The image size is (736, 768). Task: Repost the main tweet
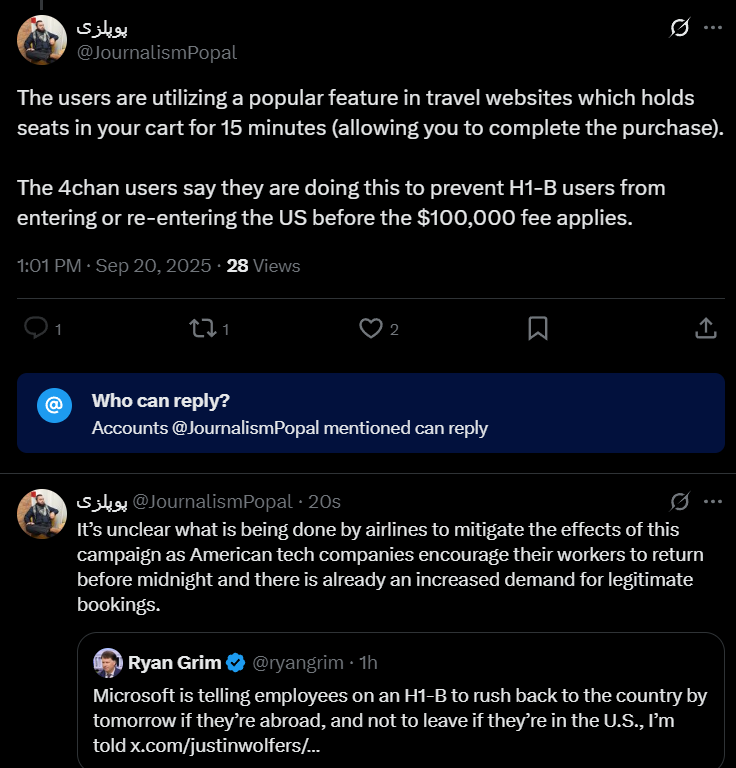[203, 328]
